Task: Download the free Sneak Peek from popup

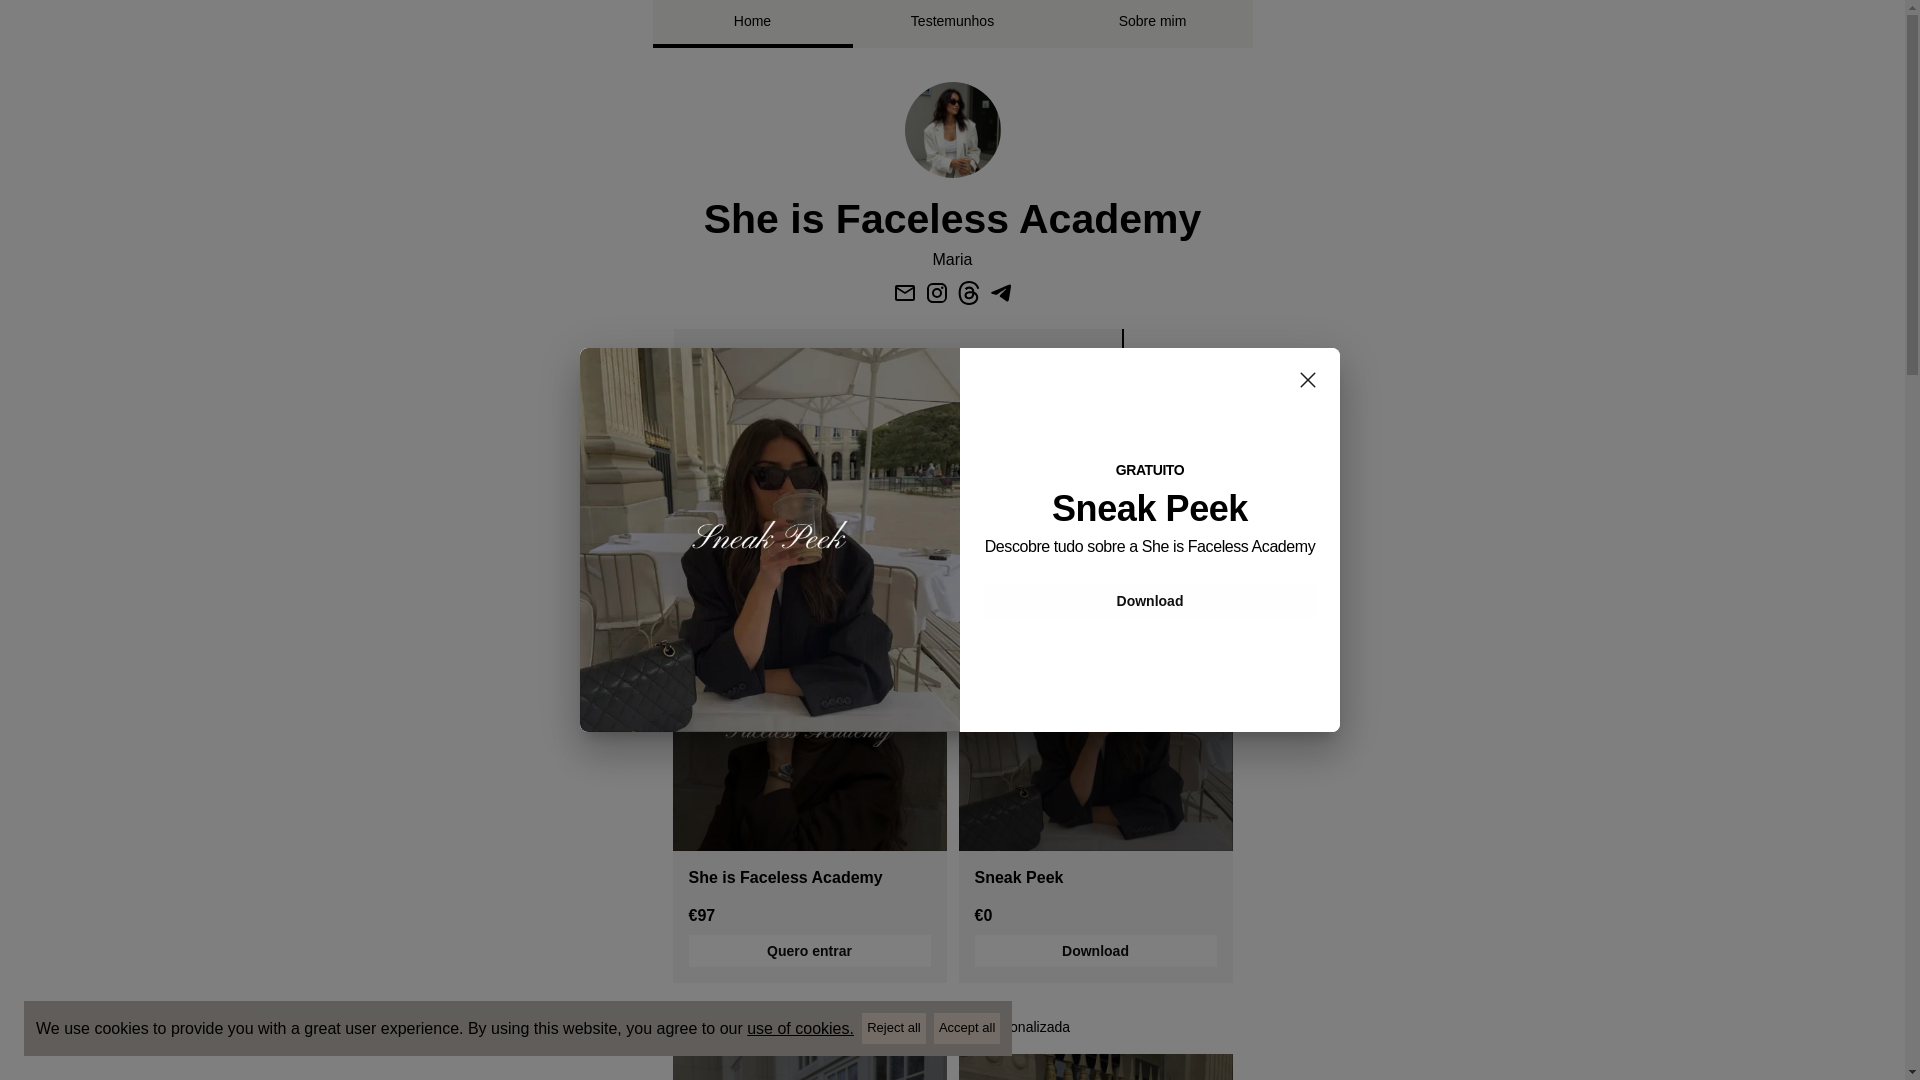Action: click(1149, 601)
